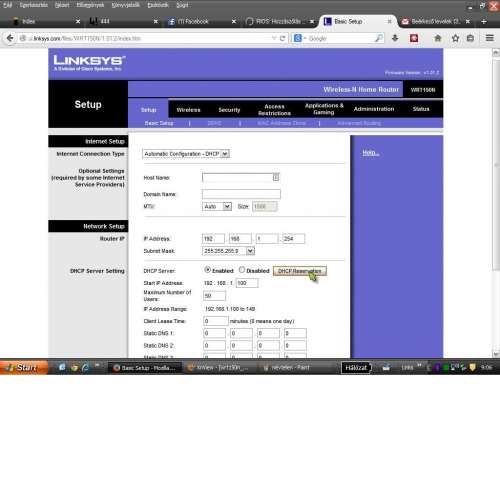Viewport: 500px width, 488px height.
Task: Open the Halozat taskbar toolbar
Action: [x=356, y=367]
